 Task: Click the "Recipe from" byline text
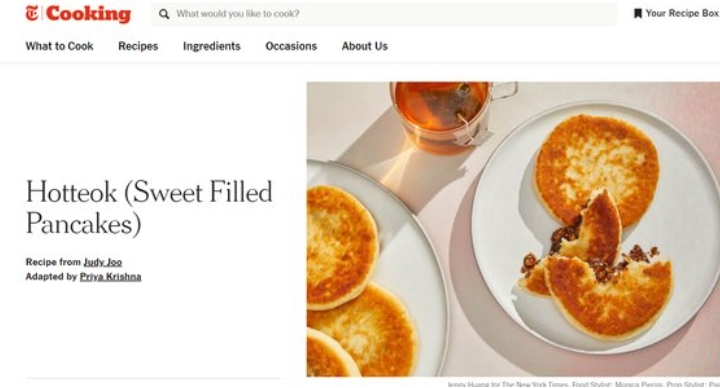coord(53,262)
